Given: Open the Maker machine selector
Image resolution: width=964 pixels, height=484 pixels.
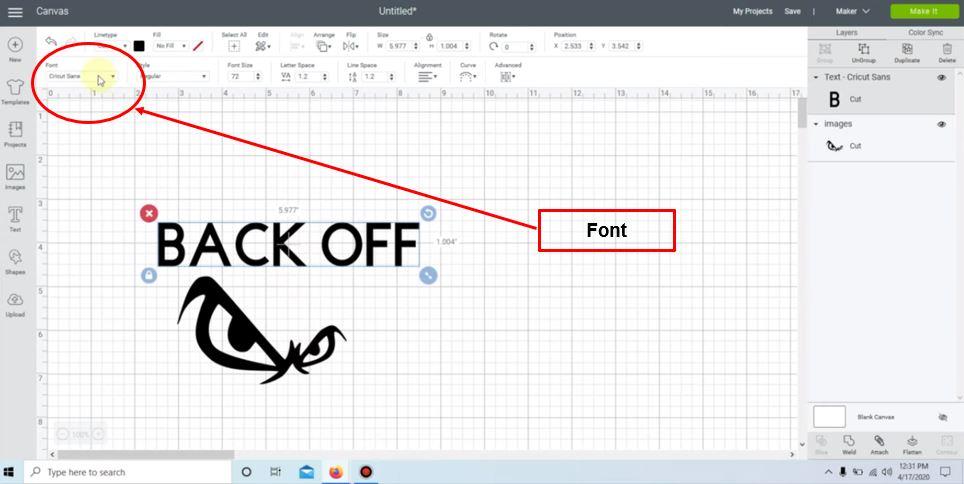Looking at the screenshot, I should (853, 12).
